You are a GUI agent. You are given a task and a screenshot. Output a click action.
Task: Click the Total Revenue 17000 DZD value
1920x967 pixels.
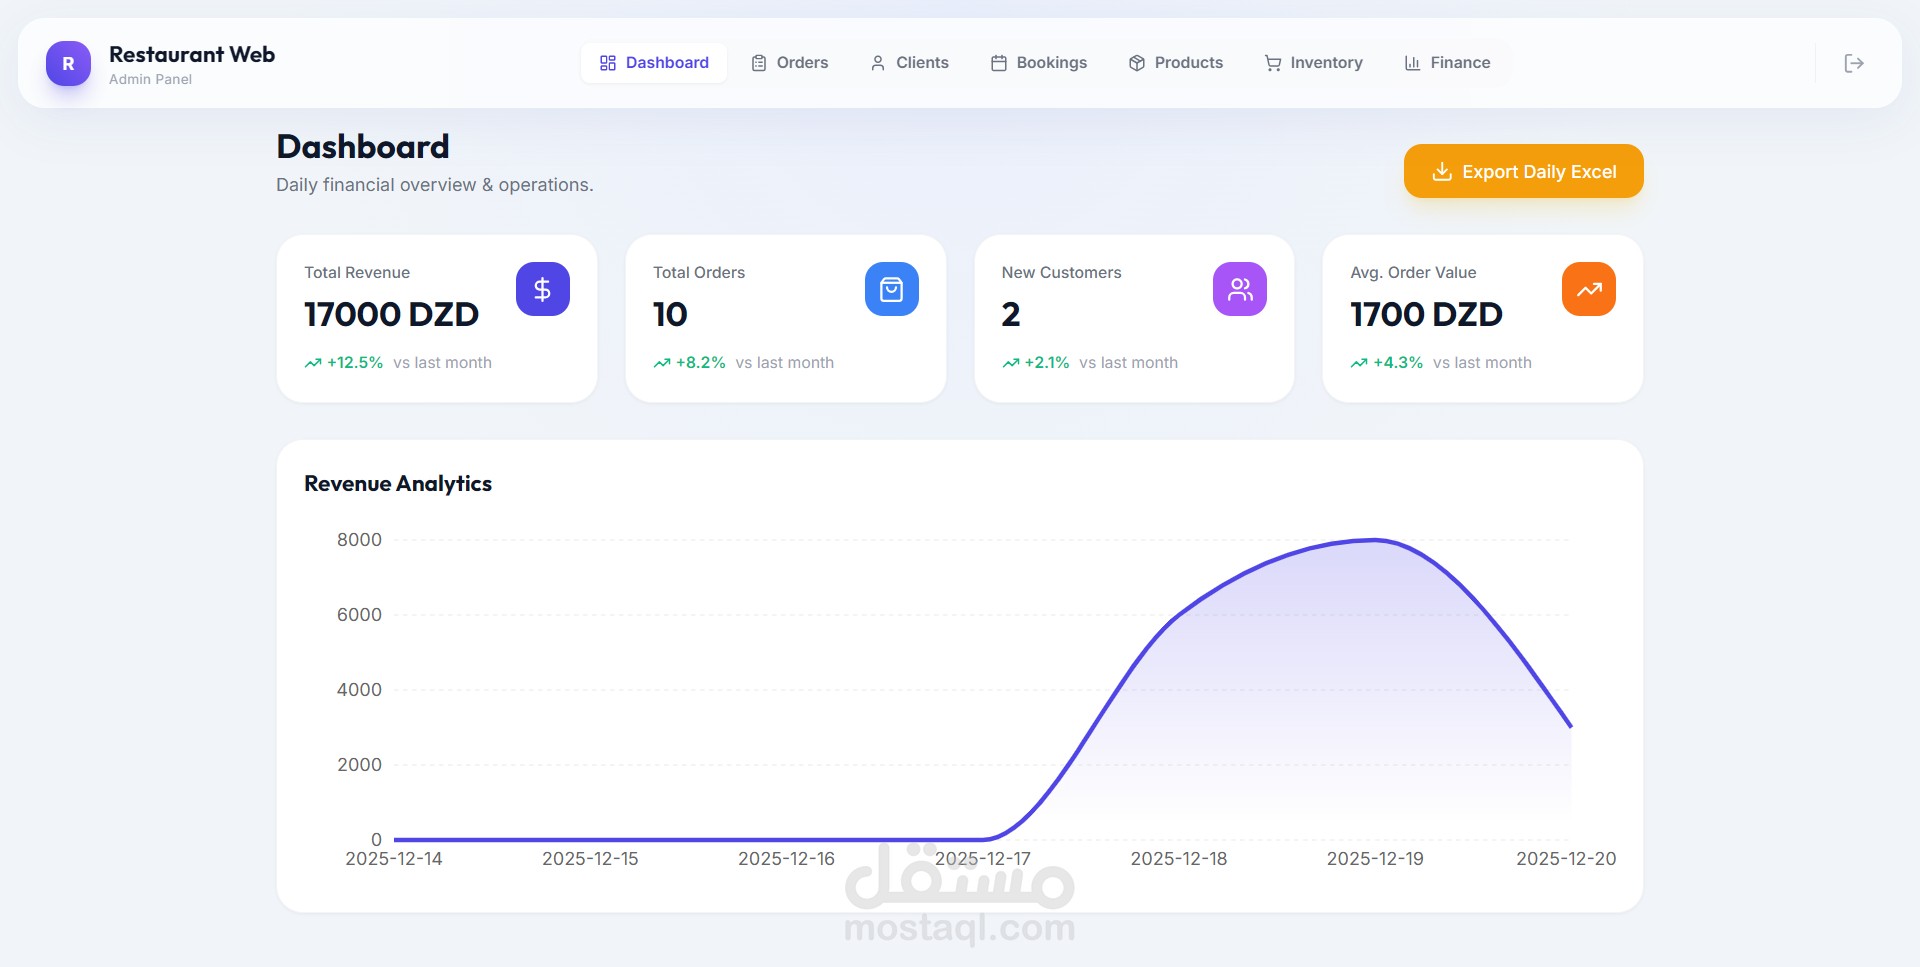[391, 315]
